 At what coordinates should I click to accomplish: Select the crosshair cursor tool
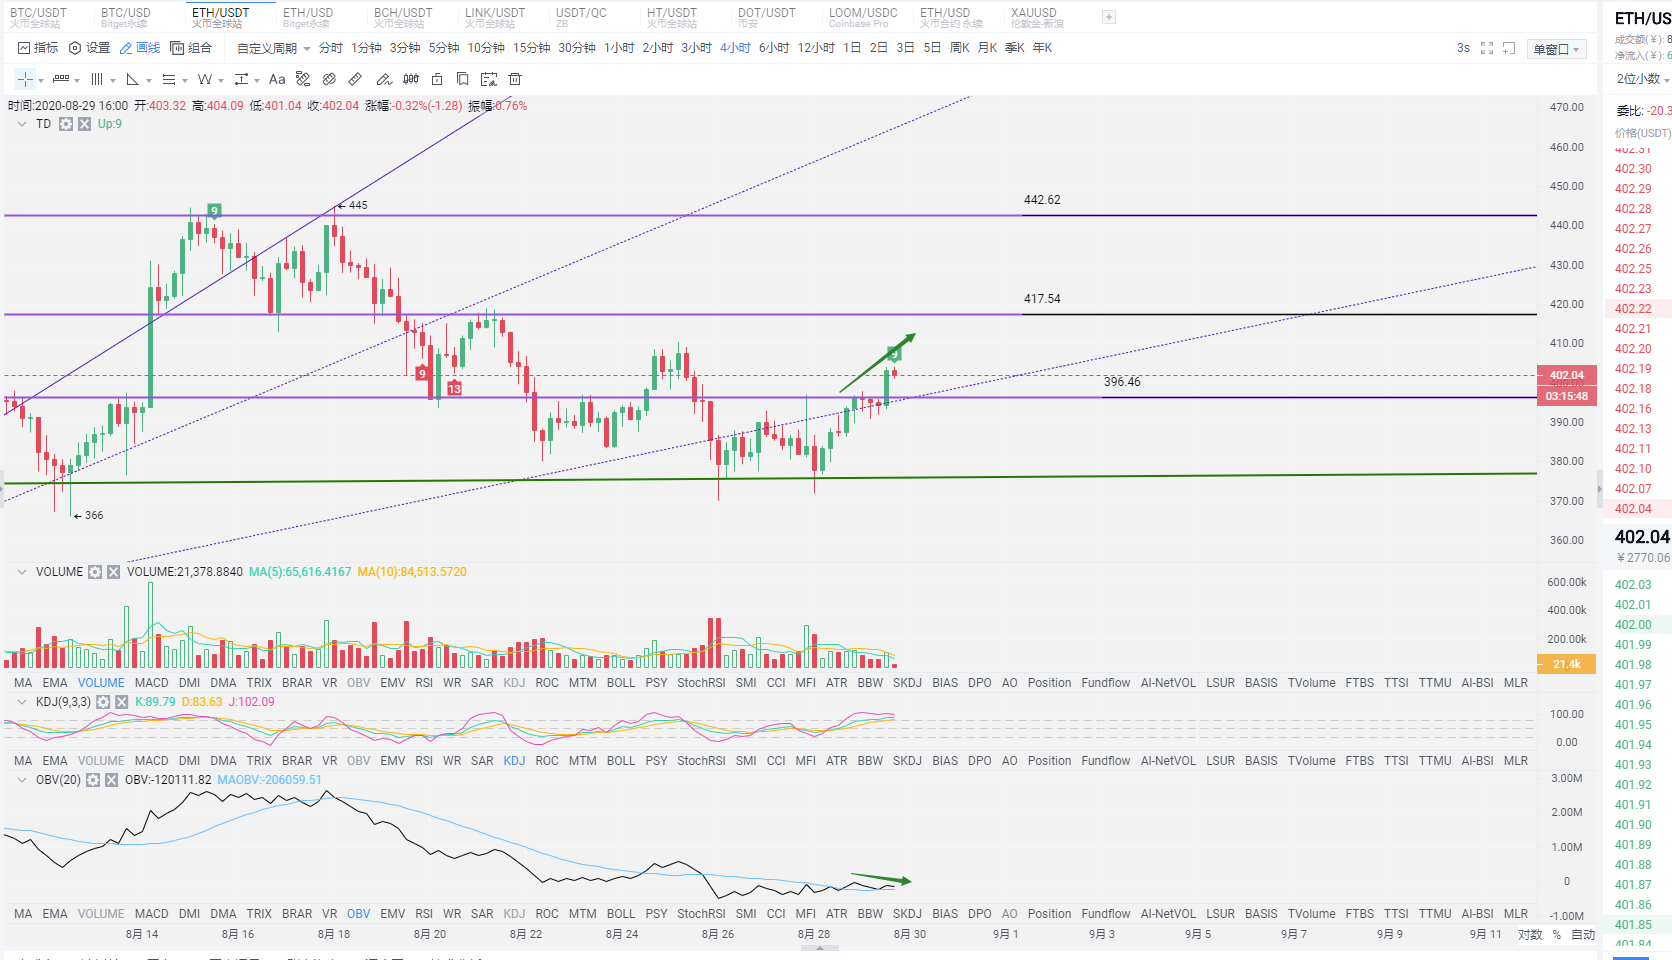pos(25,79)
